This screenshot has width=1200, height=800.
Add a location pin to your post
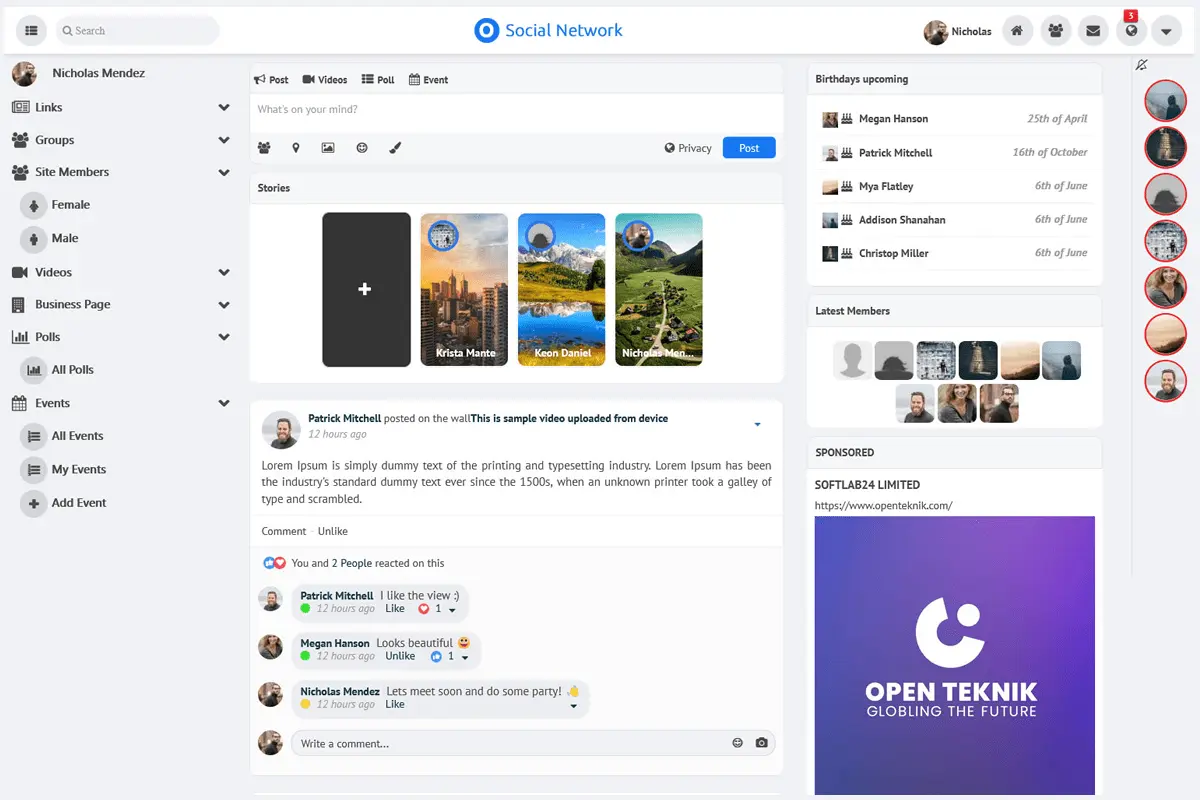tap(296, 147)
